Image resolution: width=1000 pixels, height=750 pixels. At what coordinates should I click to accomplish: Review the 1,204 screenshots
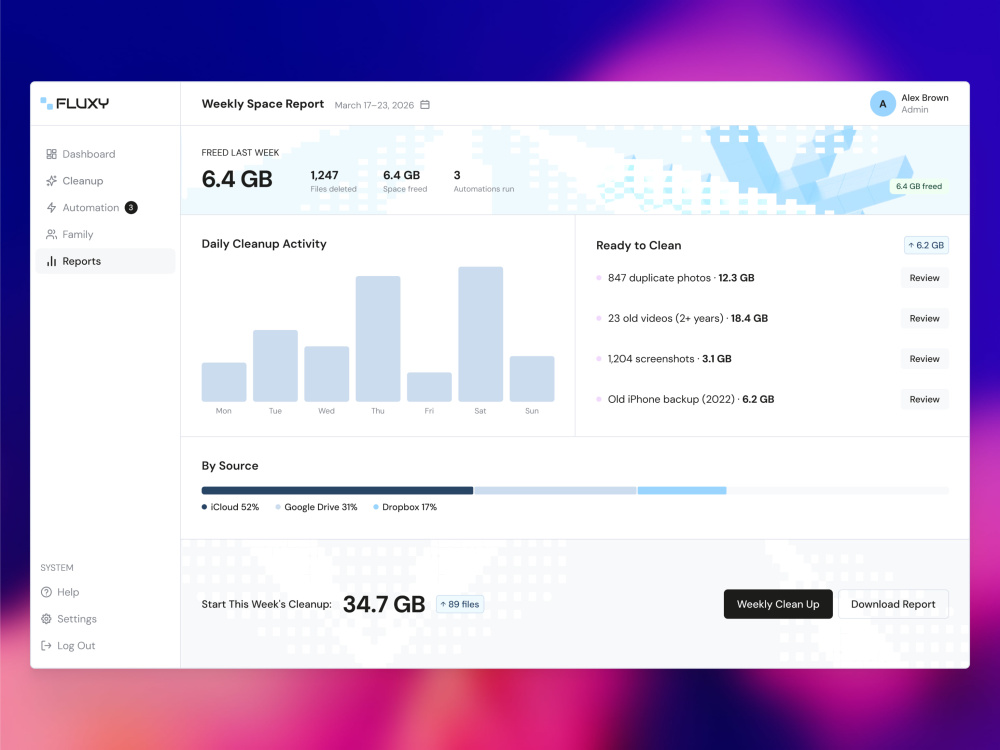pyautogui.click(x=924, y=359)
